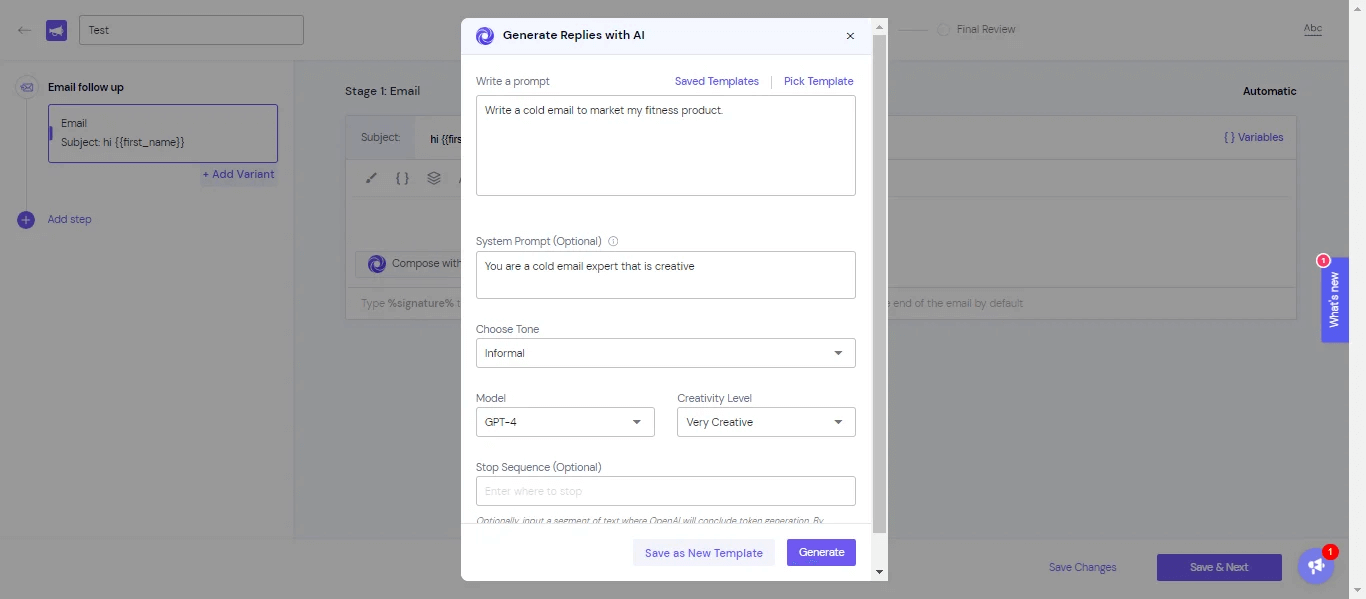This screenshot has height=599, width=1366.
Task: Click the layers template icon in editor
Action: click(433, 178)
